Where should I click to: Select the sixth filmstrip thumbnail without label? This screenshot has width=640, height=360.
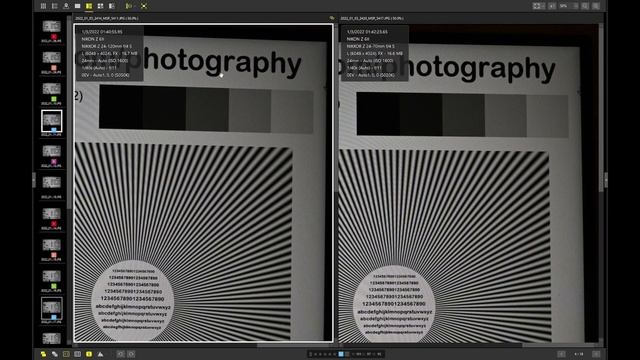(x=51, y=182)
